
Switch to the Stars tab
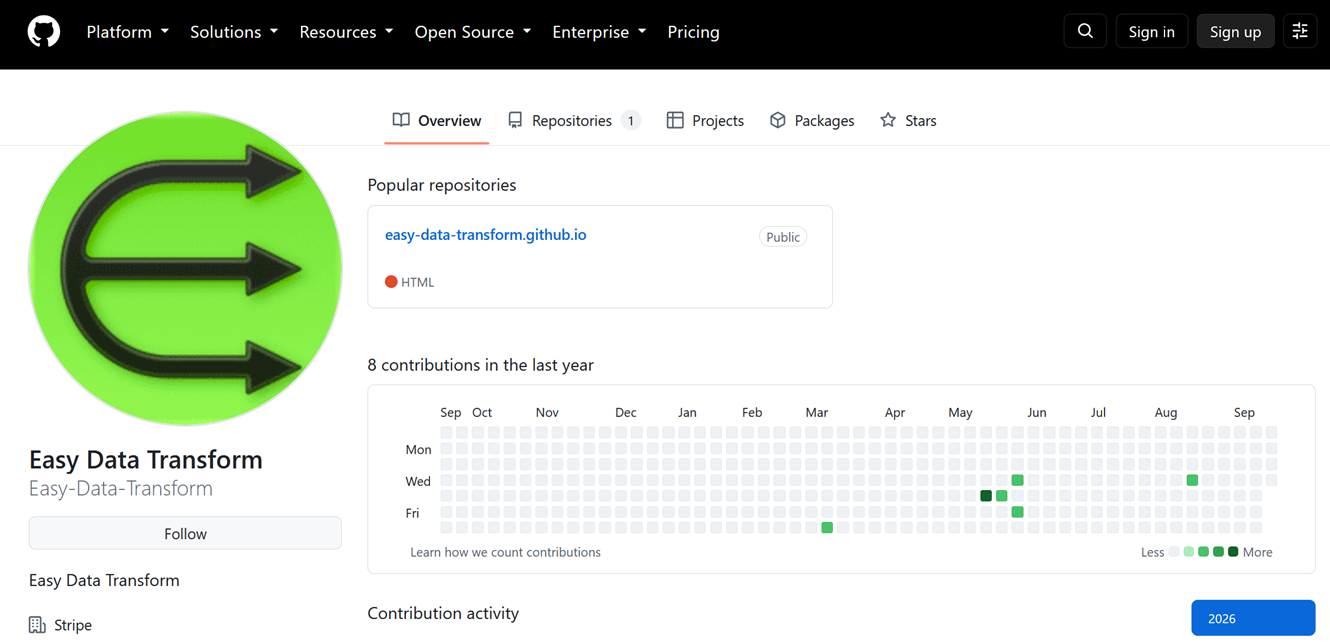[908, 121]
